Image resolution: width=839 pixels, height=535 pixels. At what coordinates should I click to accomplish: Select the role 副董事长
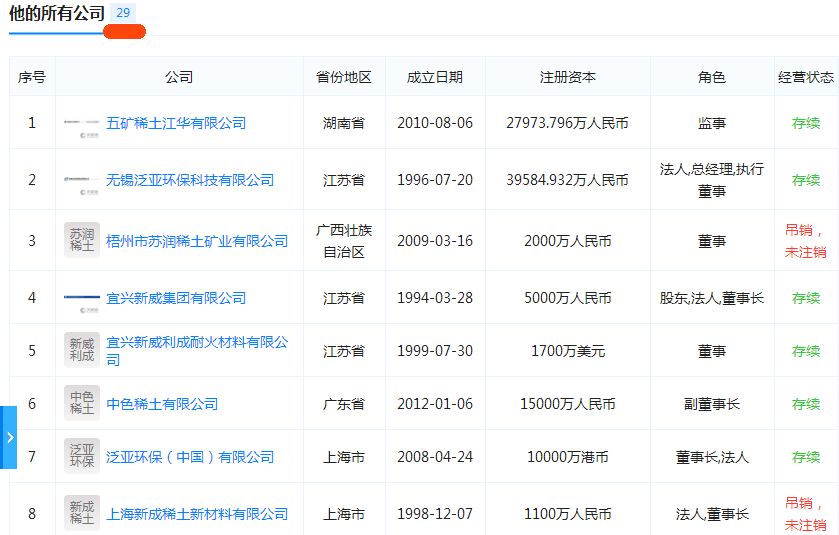pyautogui.click(x=712, y=403)
